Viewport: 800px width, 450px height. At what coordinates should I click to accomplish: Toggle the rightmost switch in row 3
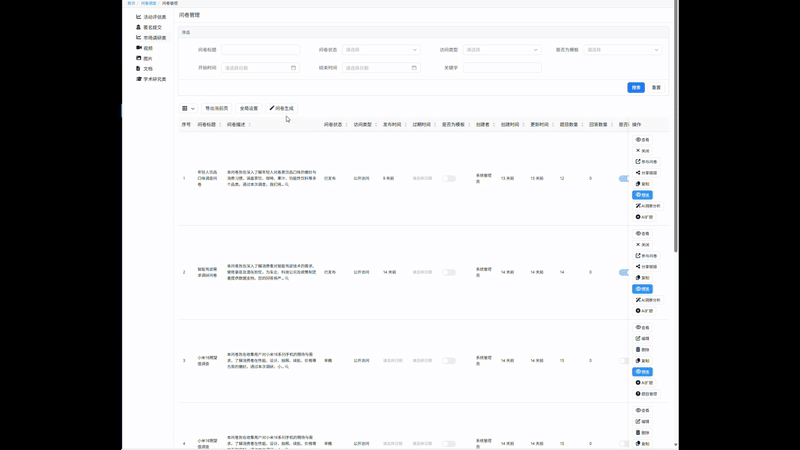[623, 361]
